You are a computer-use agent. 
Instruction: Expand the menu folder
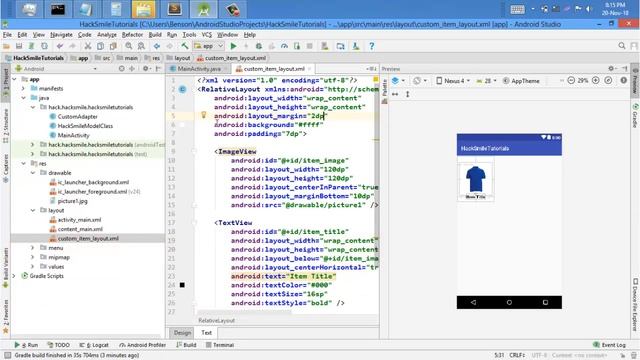(33, 248)
